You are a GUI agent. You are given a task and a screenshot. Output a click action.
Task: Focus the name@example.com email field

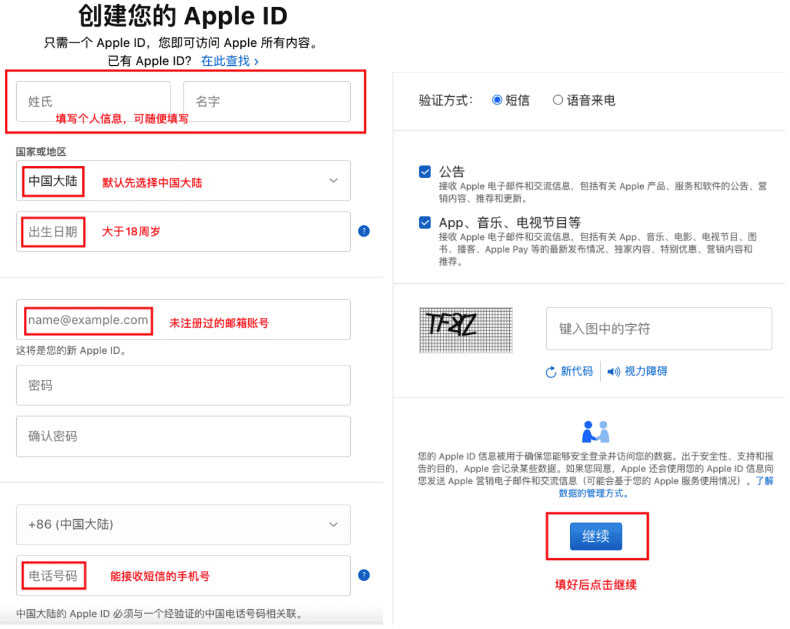pos(183,320)
